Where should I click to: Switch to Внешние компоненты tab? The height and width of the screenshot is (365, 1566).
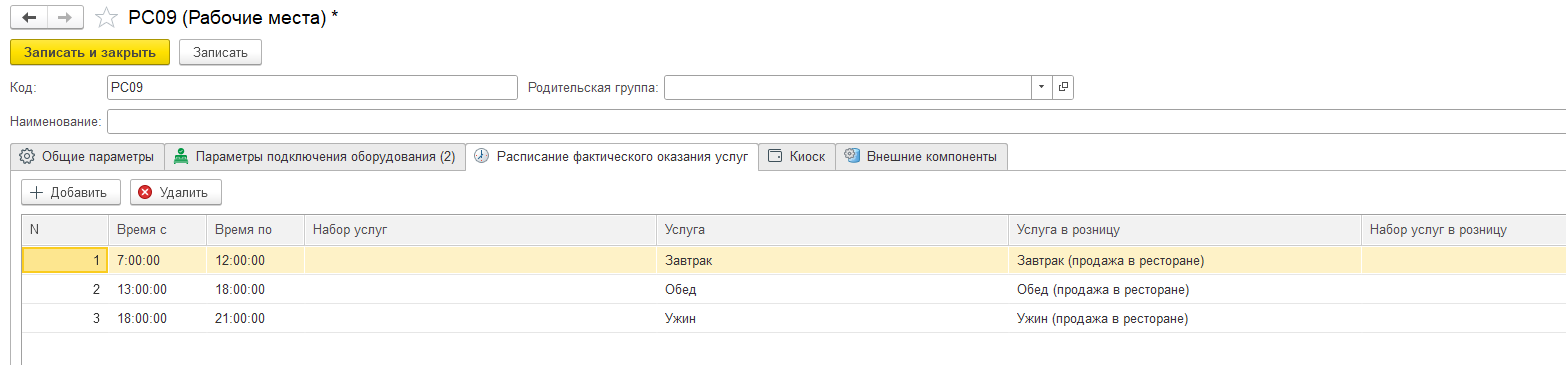tap(922, 156)
